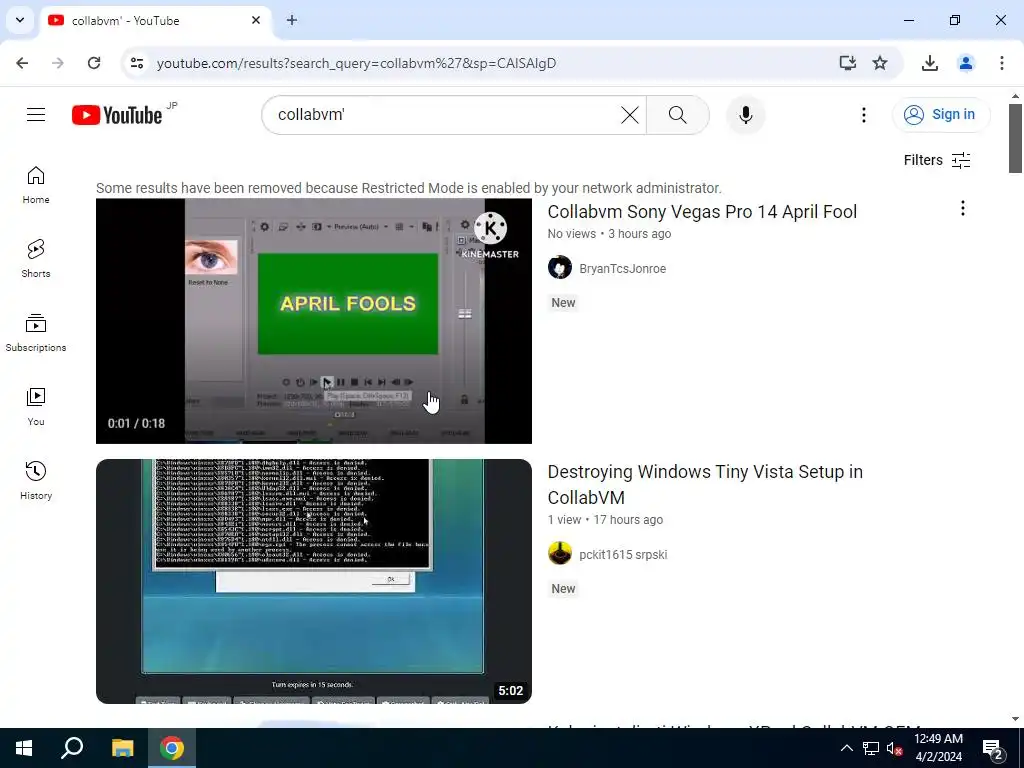
Task: Open You section in sidebar
Action: 36,406
